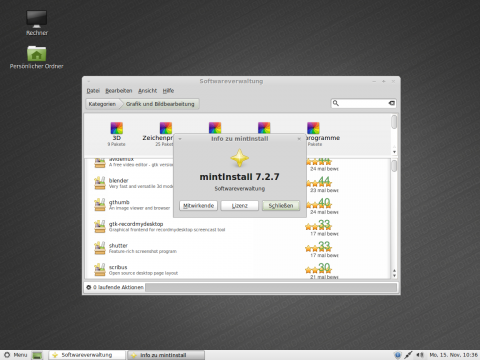Click the 'mintInstall 7.2.7' heading text
The height and width of the screenshot is (360, 480).
pos(240,177)
